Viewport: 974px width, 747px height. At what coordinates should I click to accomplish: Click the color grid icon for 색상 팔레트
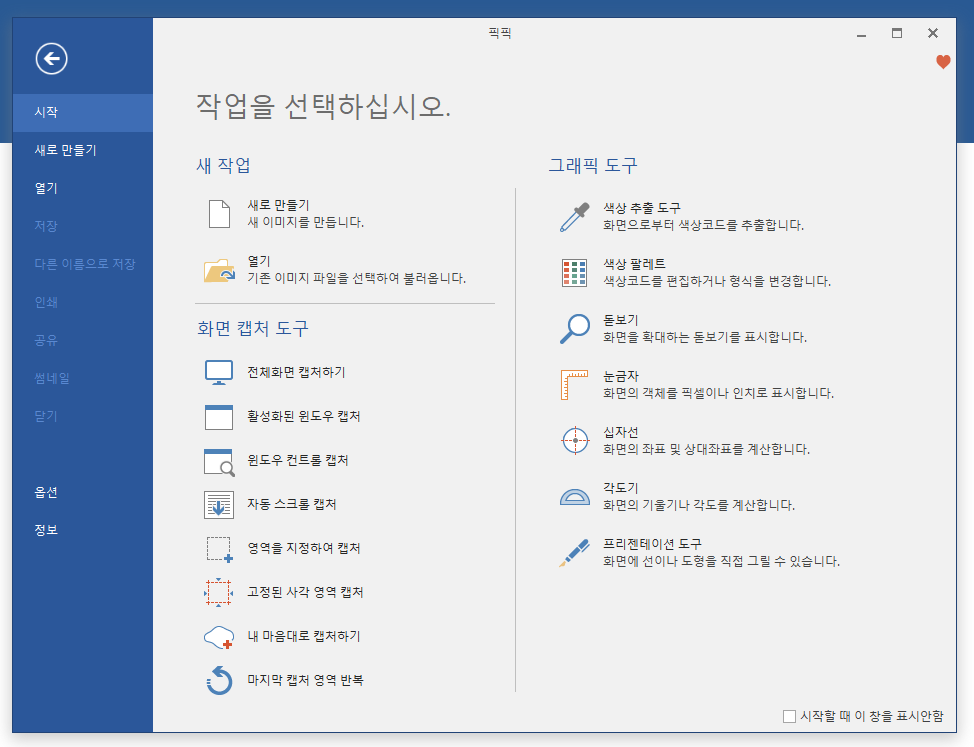(575, 273)
